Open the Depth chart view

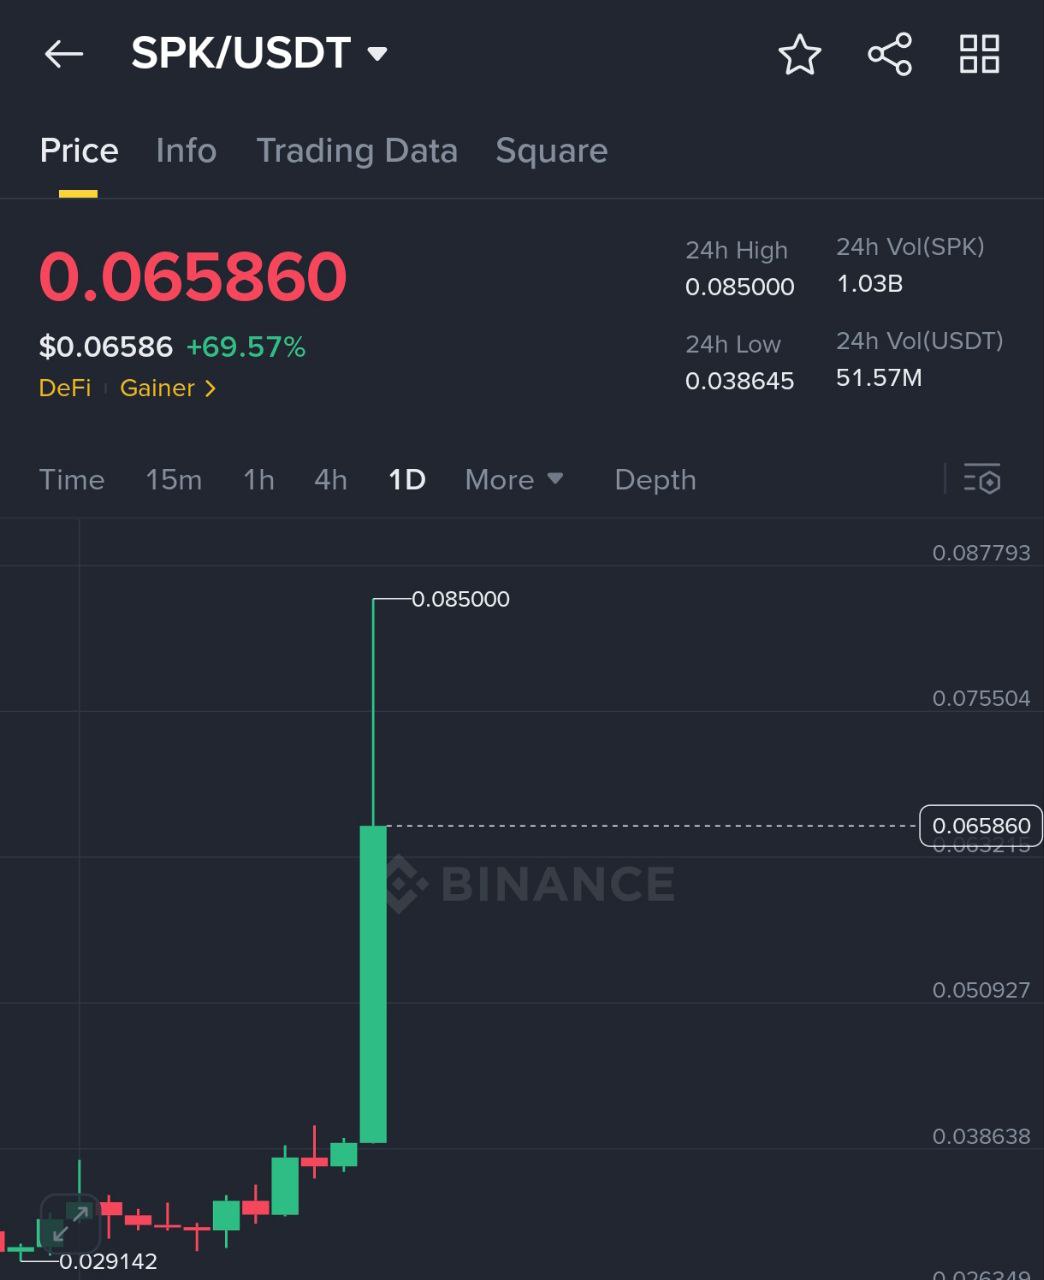pos(655,480)
